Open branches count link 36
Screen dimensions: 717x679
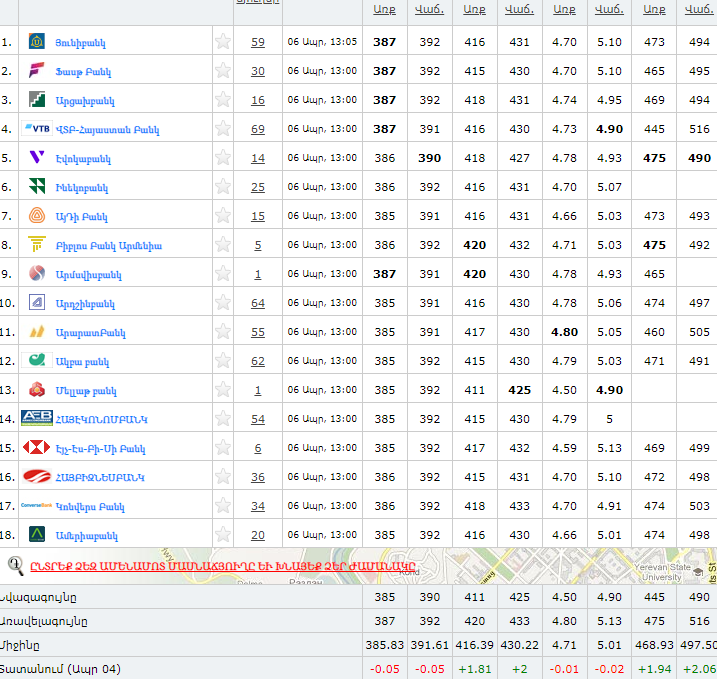[x=258, y=477]
